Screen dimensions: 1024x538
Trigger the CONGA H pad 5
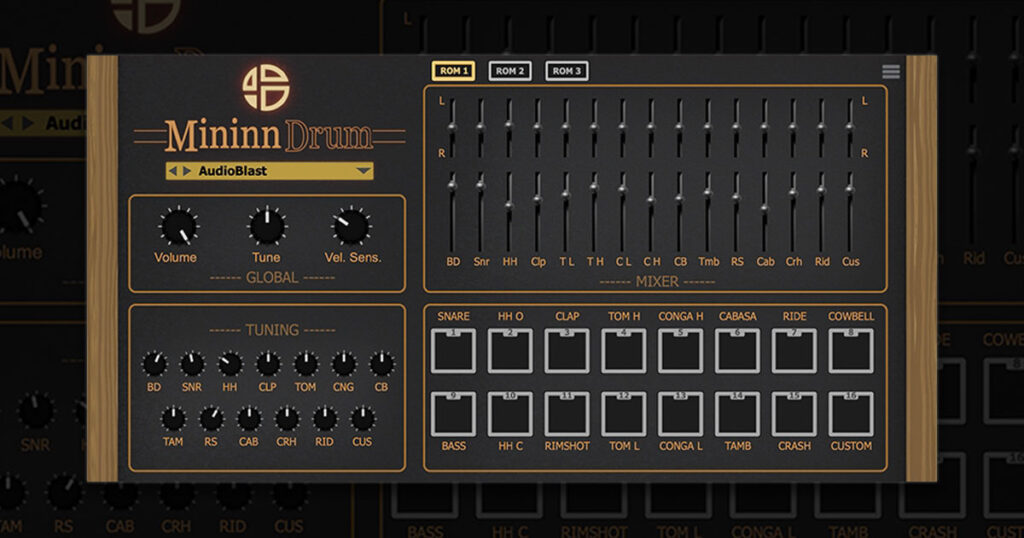pos(680,351)
